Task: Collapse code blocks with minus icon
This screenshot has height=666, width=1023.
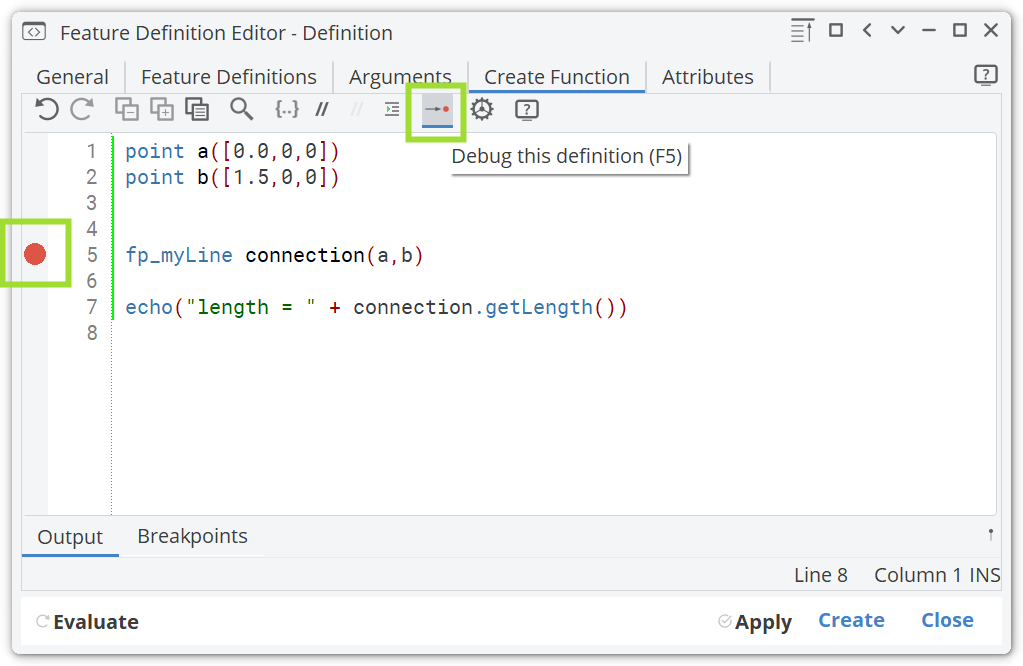Action: tap(127, 109)
